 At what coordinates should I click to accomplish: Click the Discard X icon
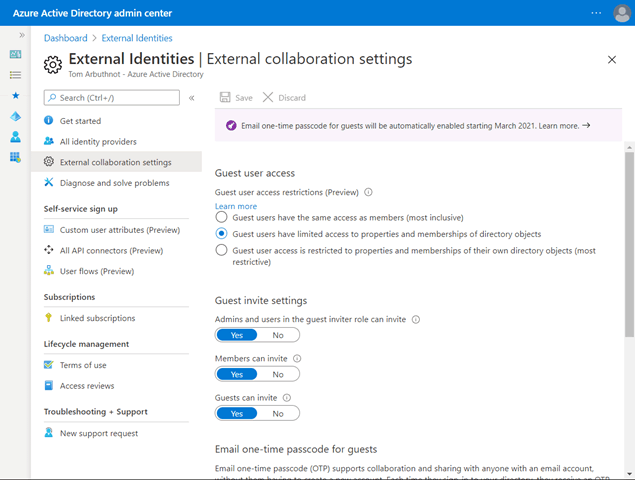268,98
